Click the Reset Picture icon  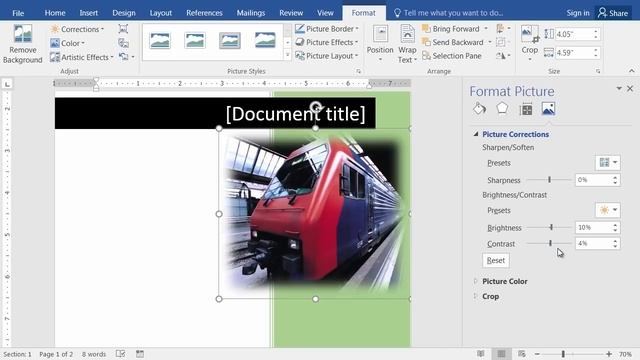[x=124, y=57]
